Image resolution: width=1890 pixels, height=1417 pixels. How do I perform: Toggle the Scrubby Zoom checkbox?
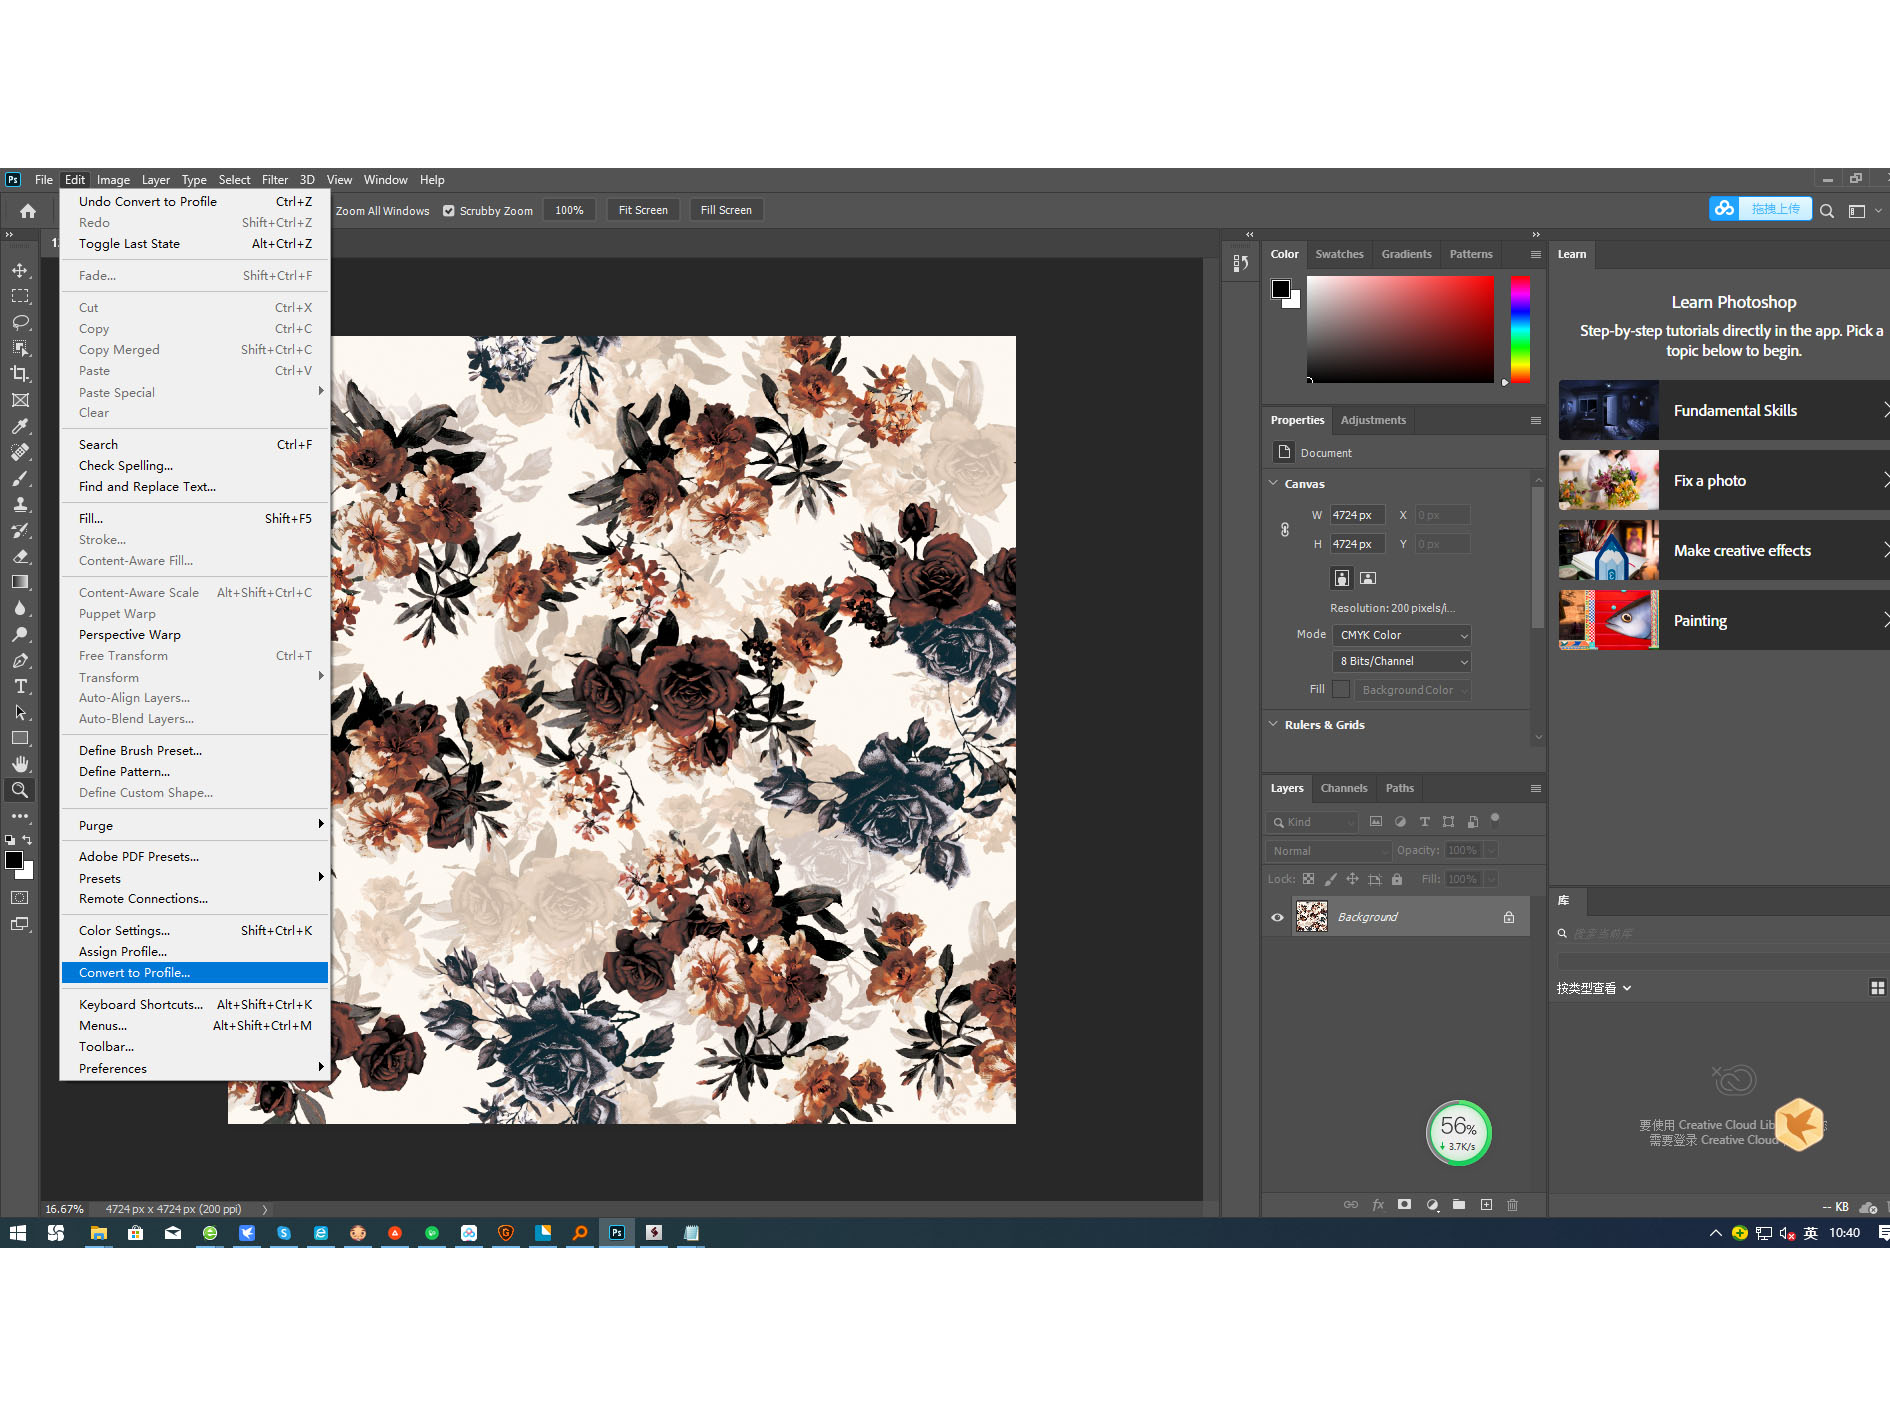(449, 210)
